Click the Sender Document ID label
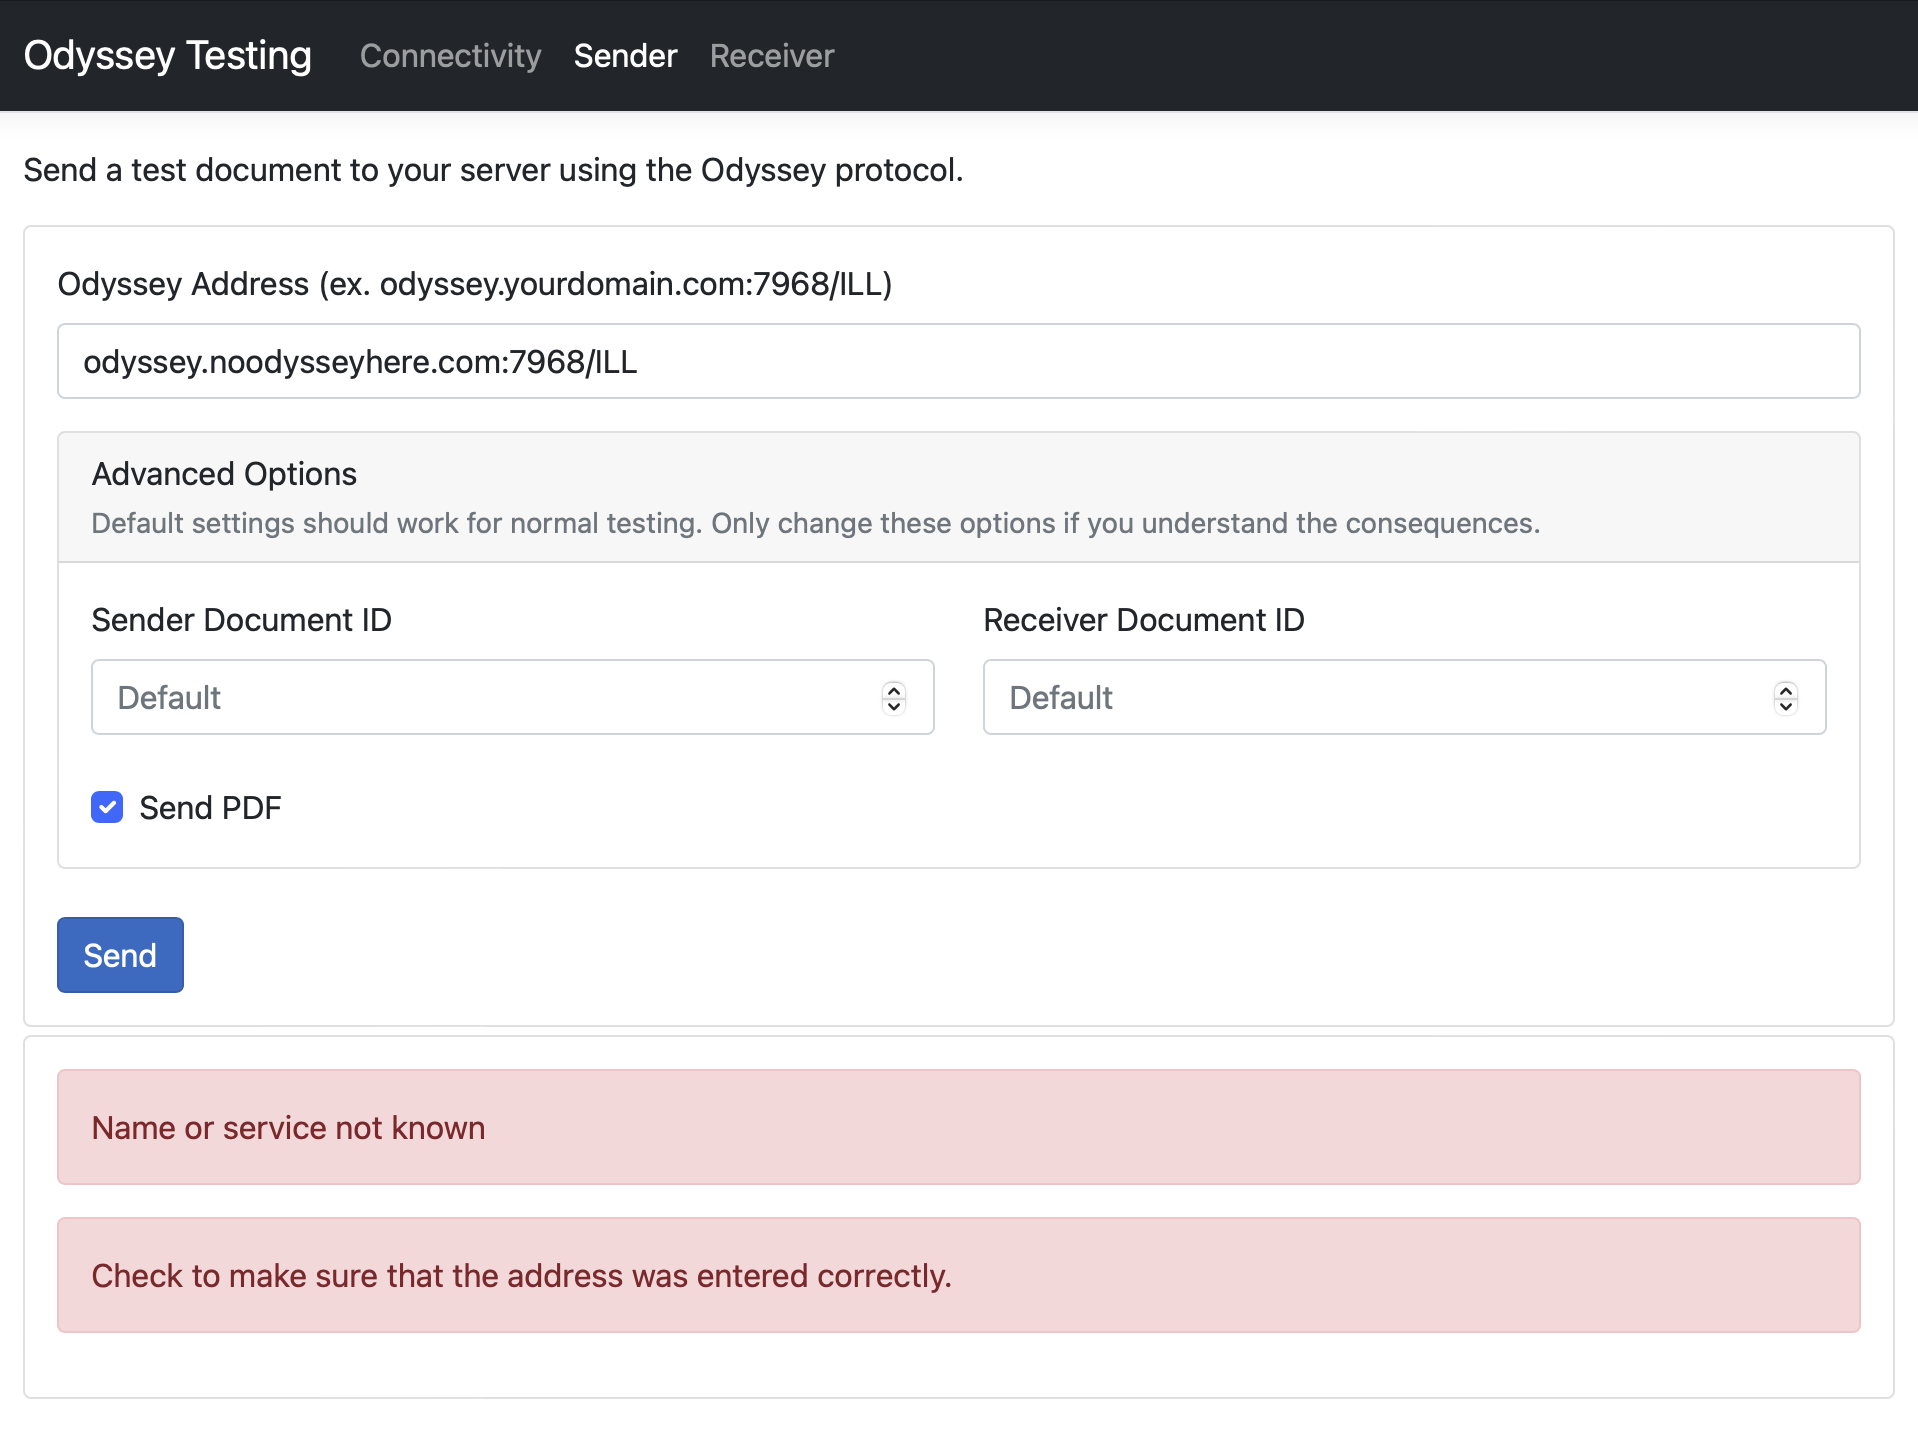 click(241, 620)
